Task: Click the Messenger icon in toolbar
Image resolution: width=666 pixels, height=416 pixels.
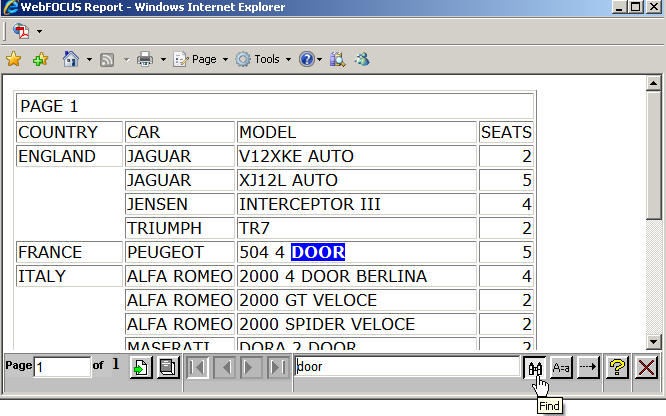Action: click(362, 59)
